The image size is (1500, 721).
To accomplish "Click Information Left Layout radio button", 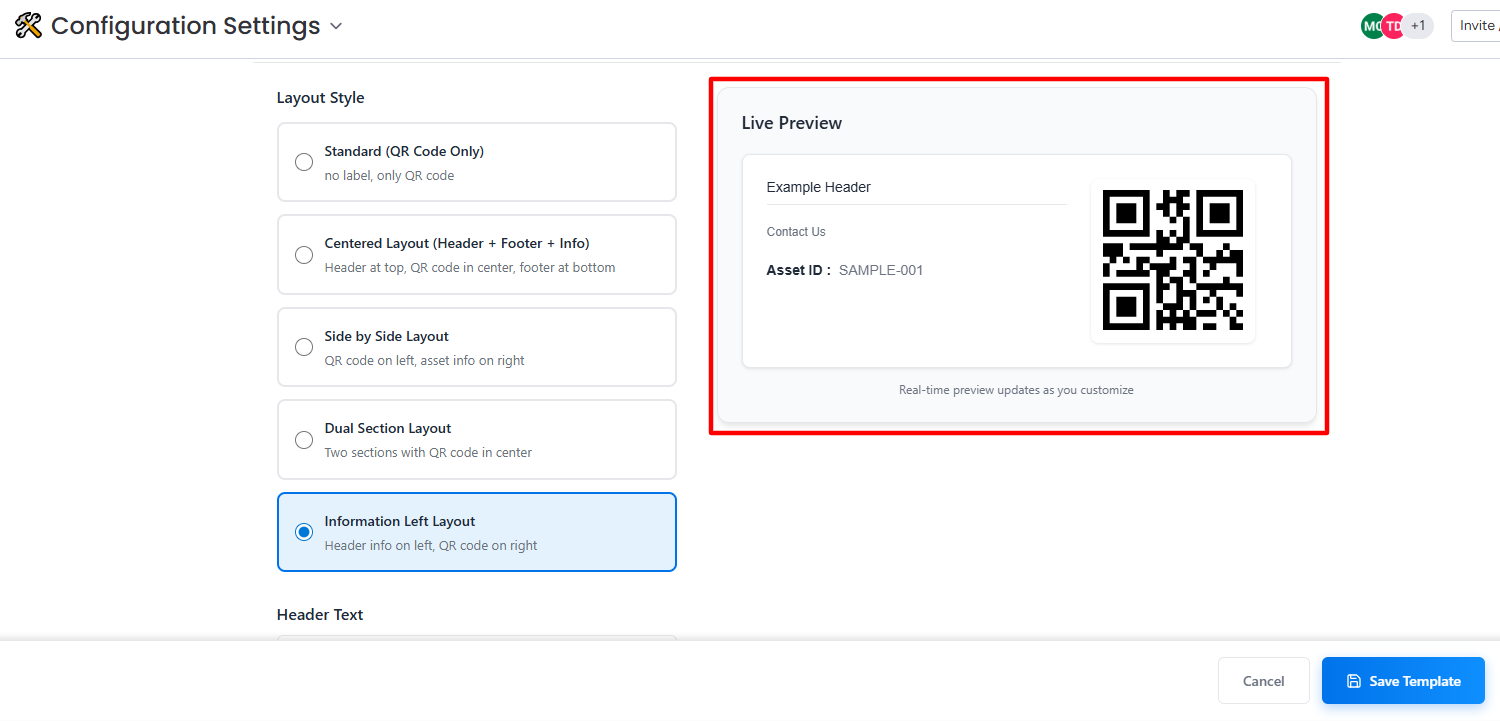I will (304, 532).
